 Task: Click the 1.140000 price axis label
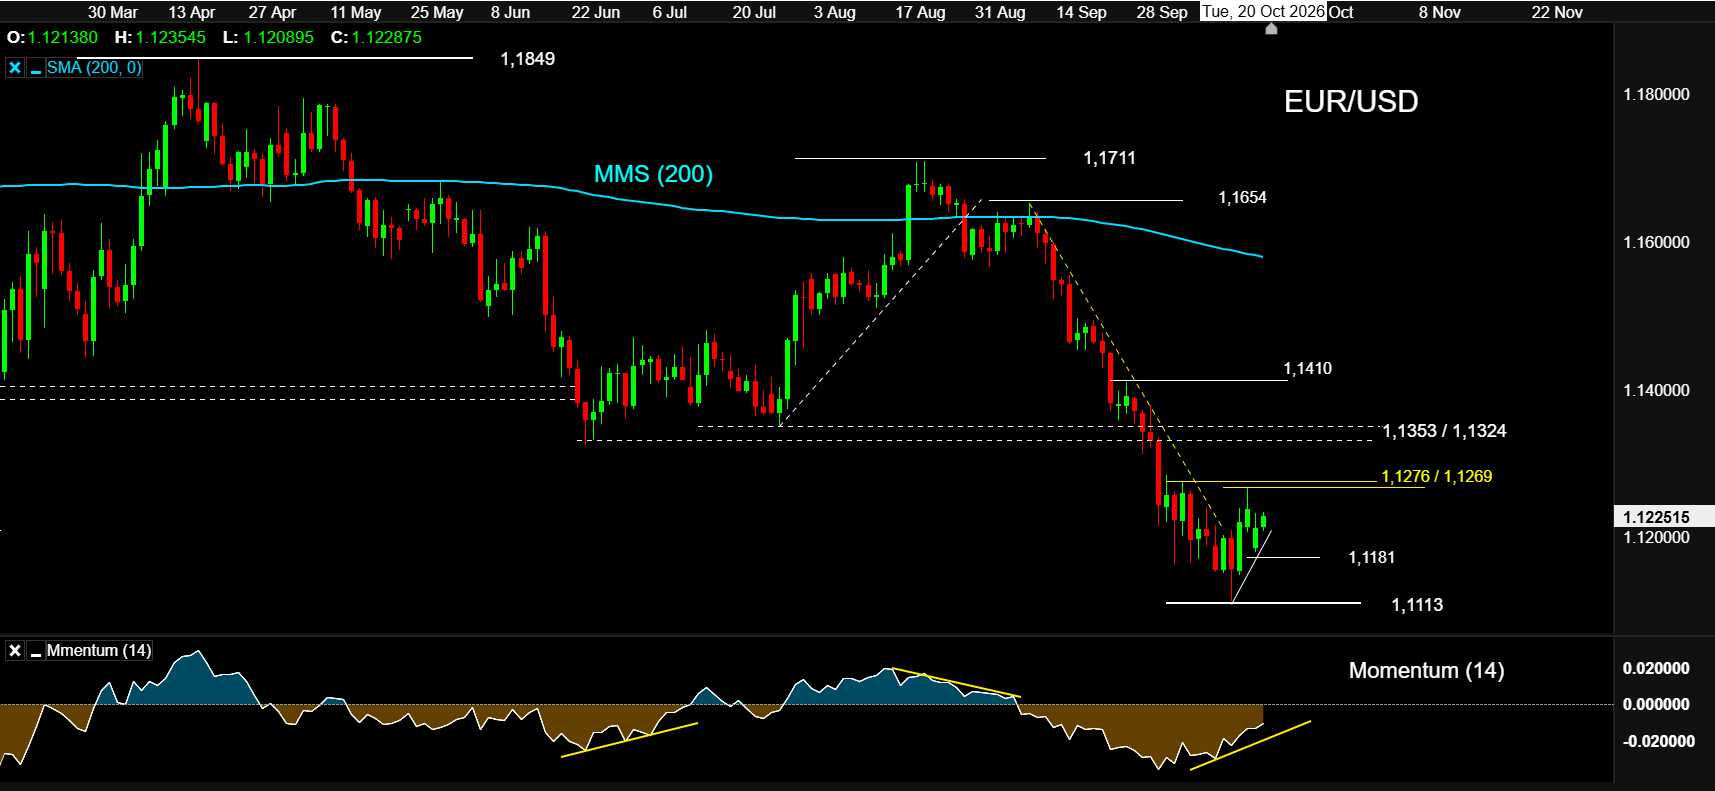pyautogui.click(x=1656, y=391)
